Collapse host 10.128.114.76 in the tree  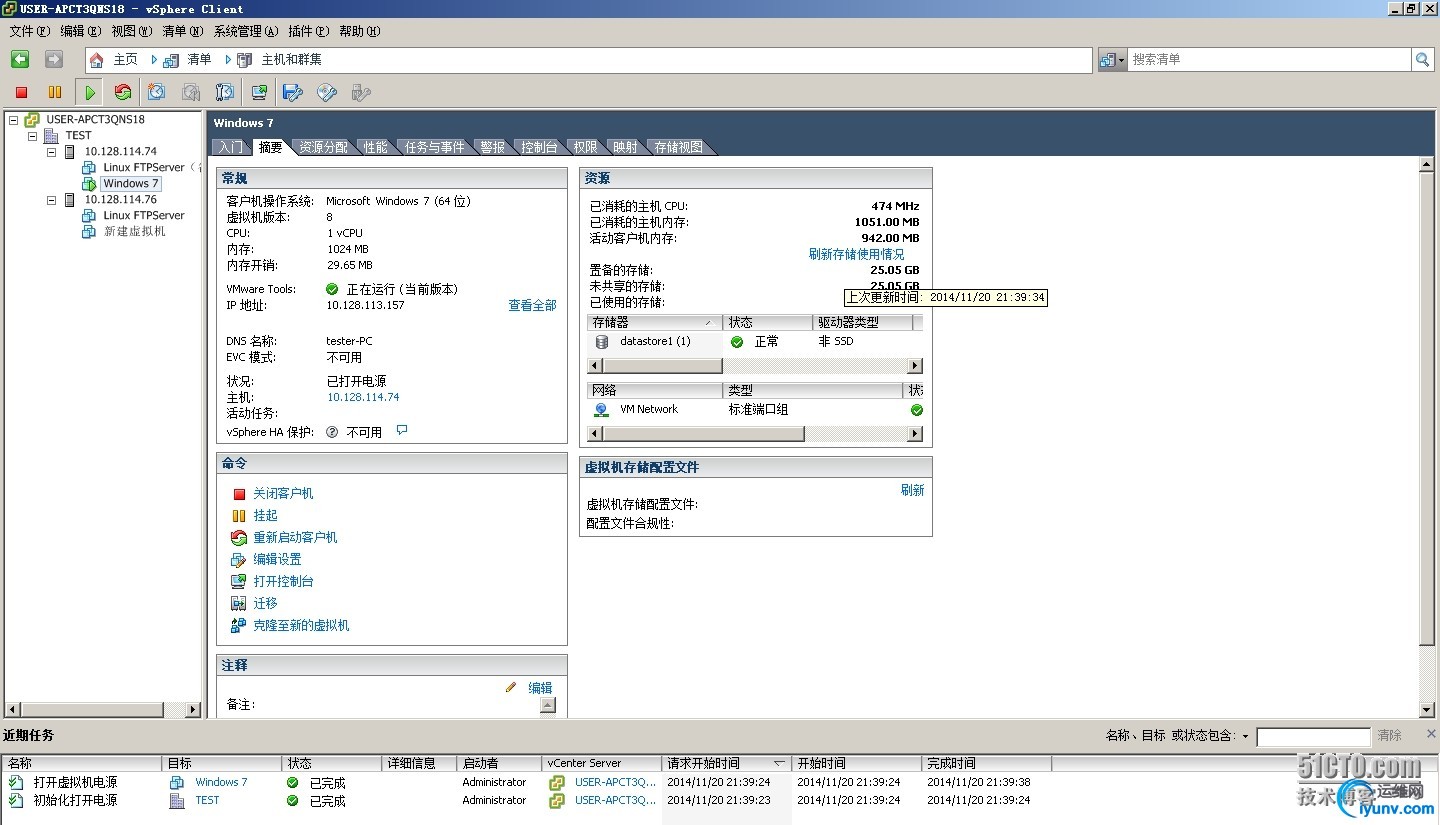(x=52, y=200)
